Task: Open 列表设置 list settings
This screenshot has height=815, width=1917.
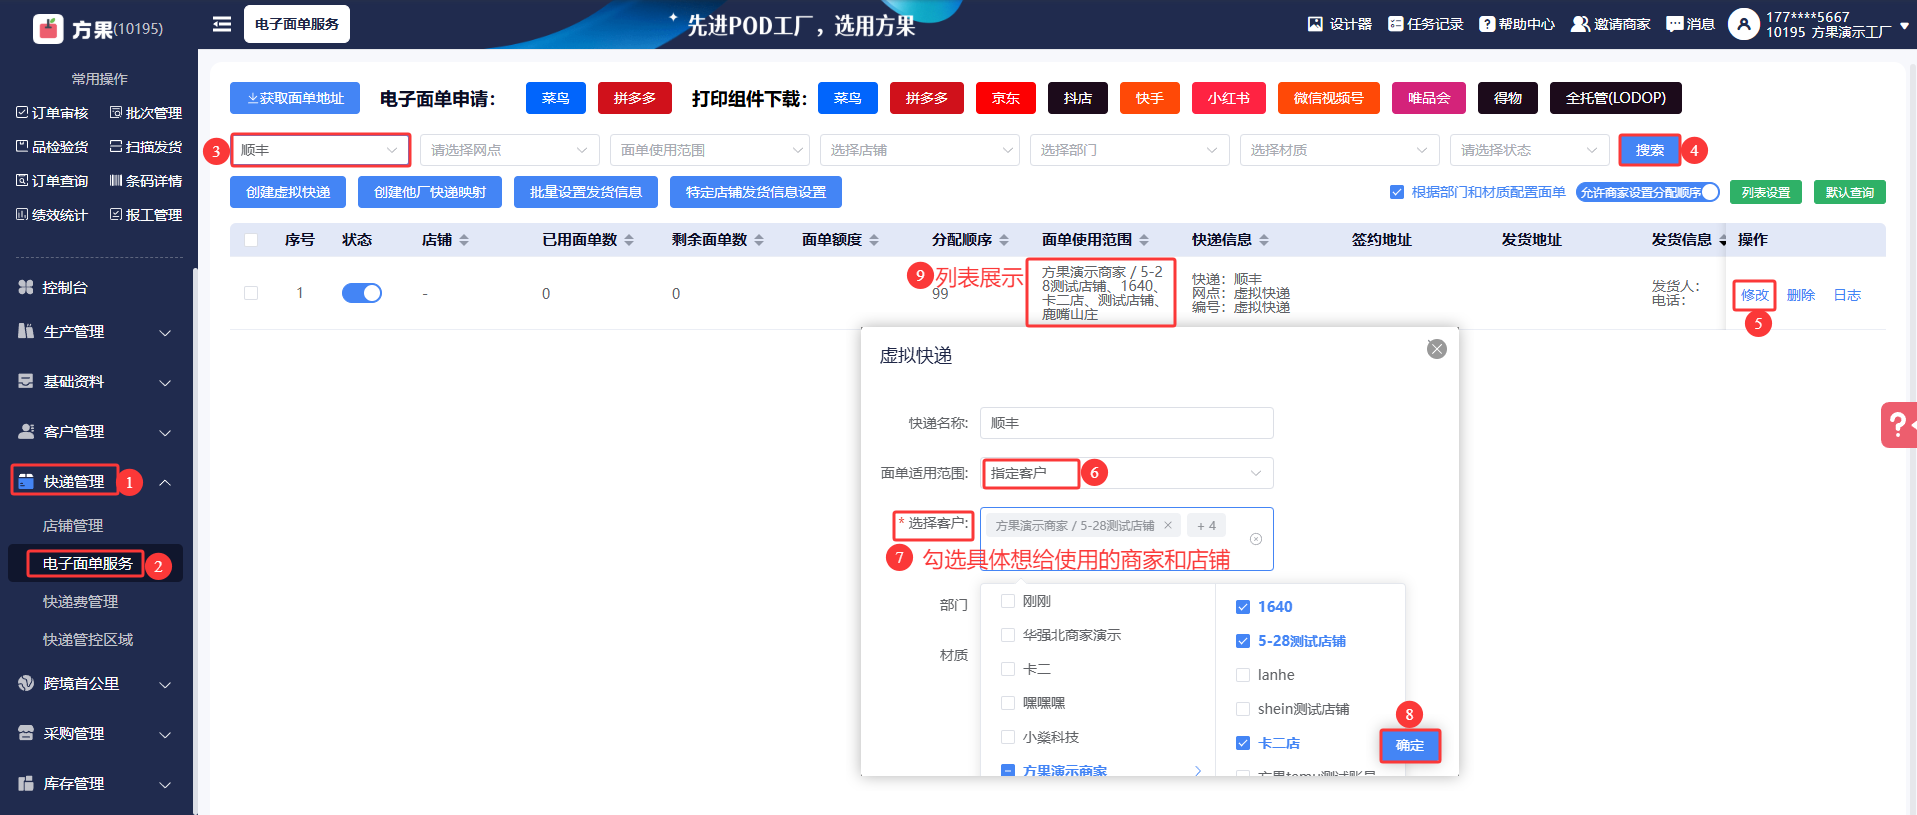Action: point(1766,192)
